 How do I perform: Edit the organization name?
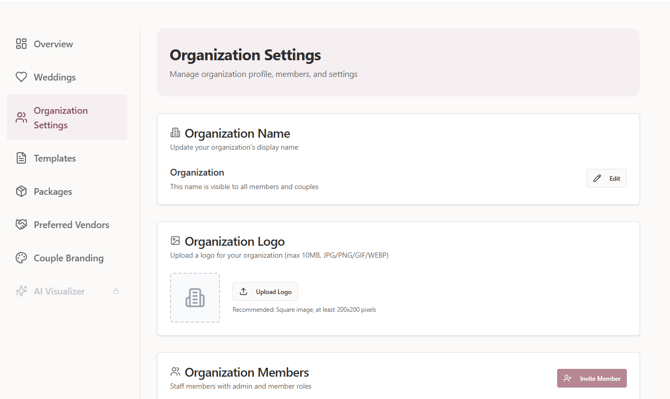(606, 178)
